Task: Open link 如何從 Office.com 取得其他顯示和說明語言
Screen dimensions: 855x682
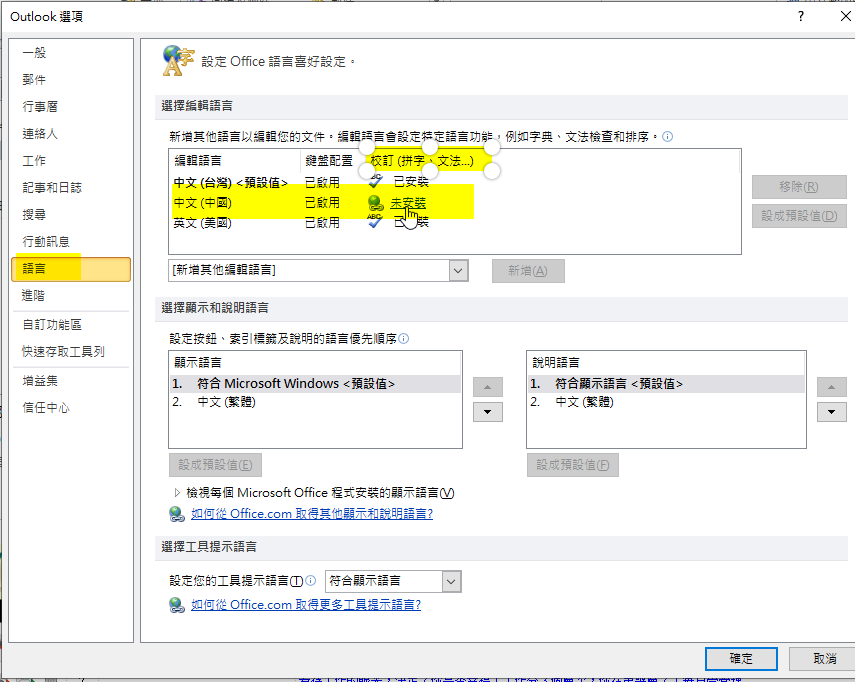Action: tap(312, 514)
